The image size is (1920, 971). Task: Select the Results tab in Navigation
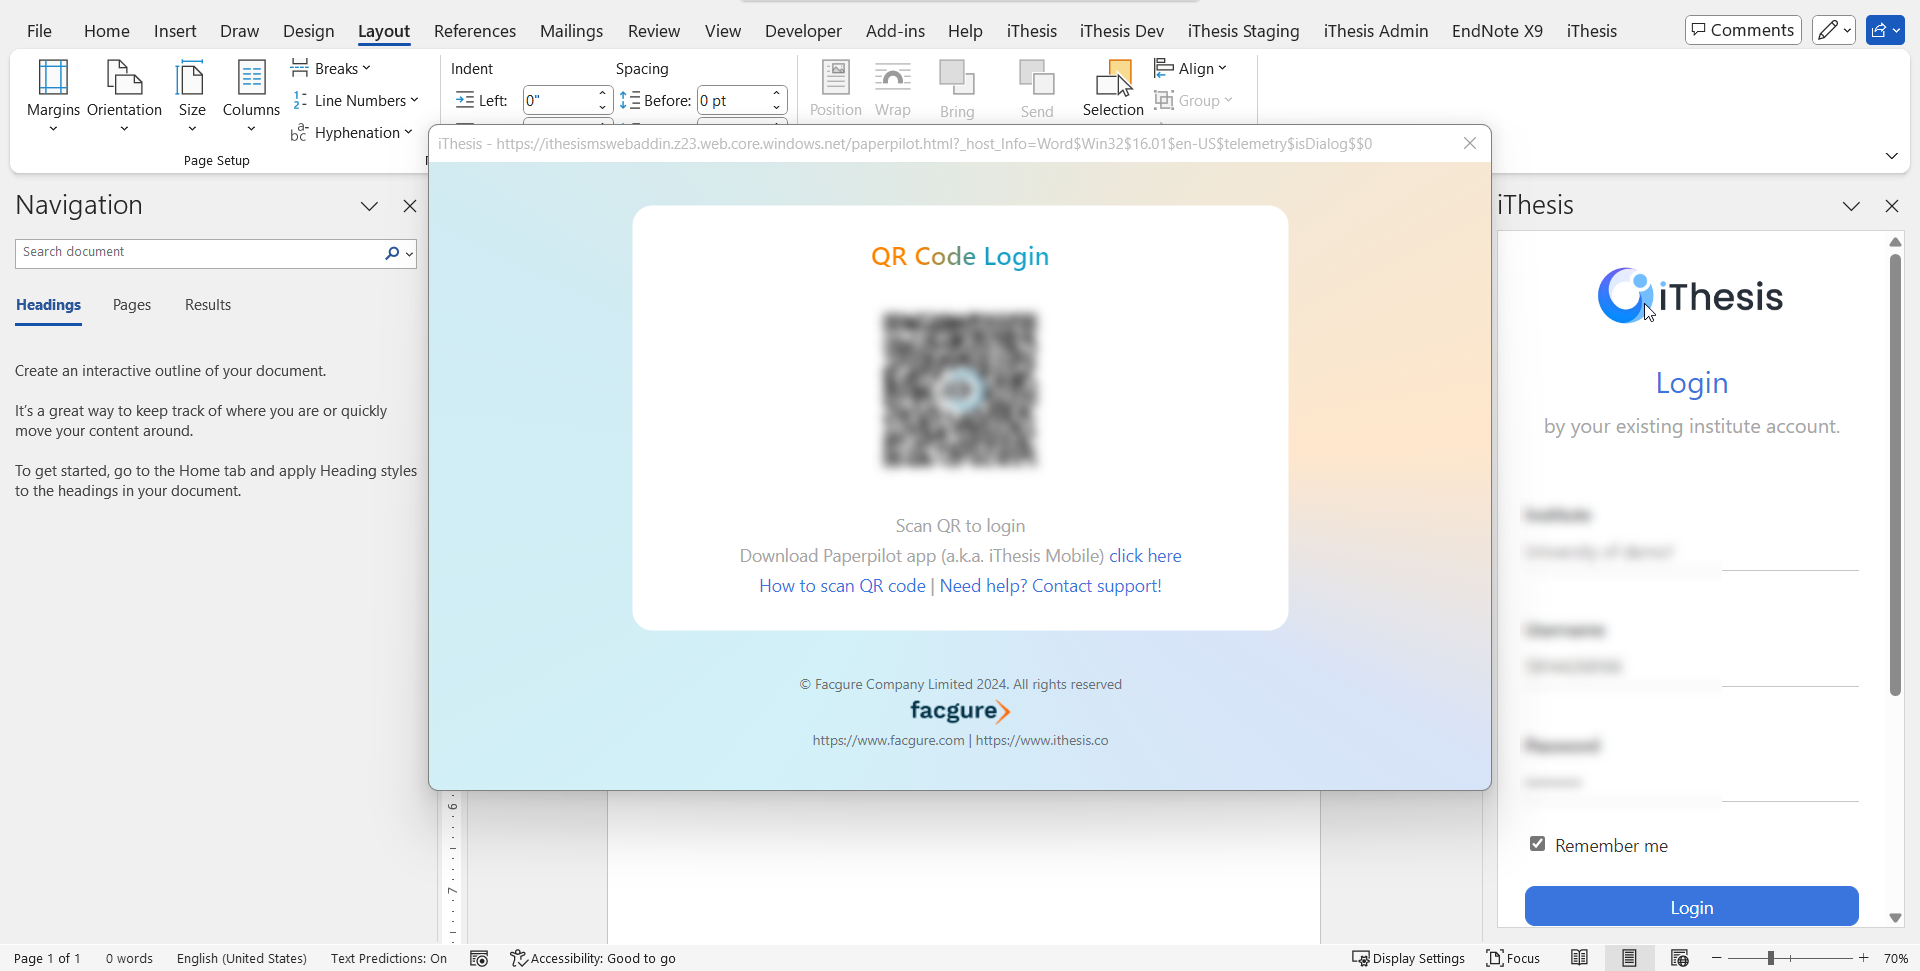(208, 305)
